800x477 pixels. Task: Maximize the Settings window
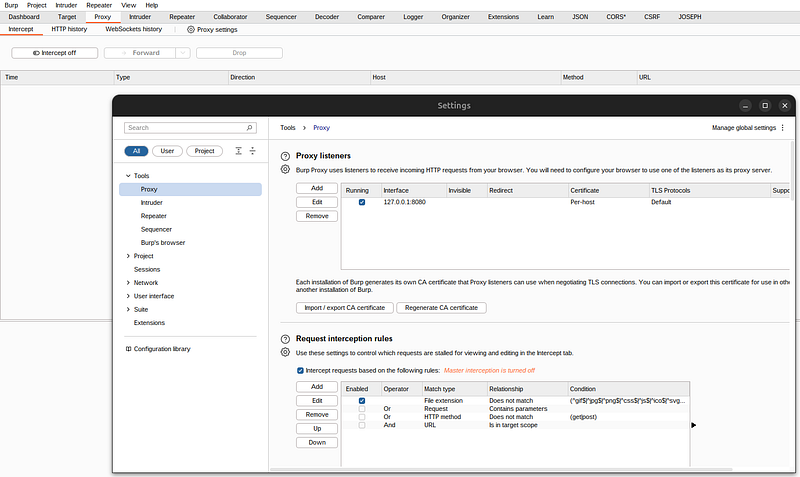[765, 106]
